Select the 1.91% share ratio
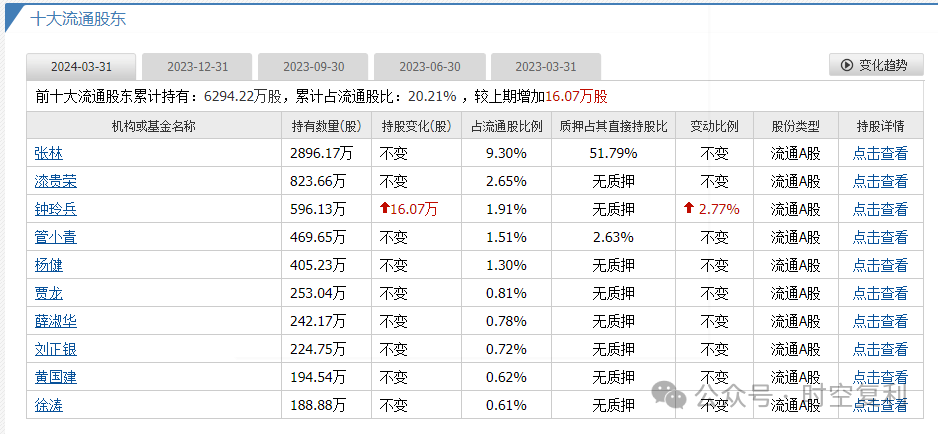The image size is (938, 434). [x=506, y=209]
